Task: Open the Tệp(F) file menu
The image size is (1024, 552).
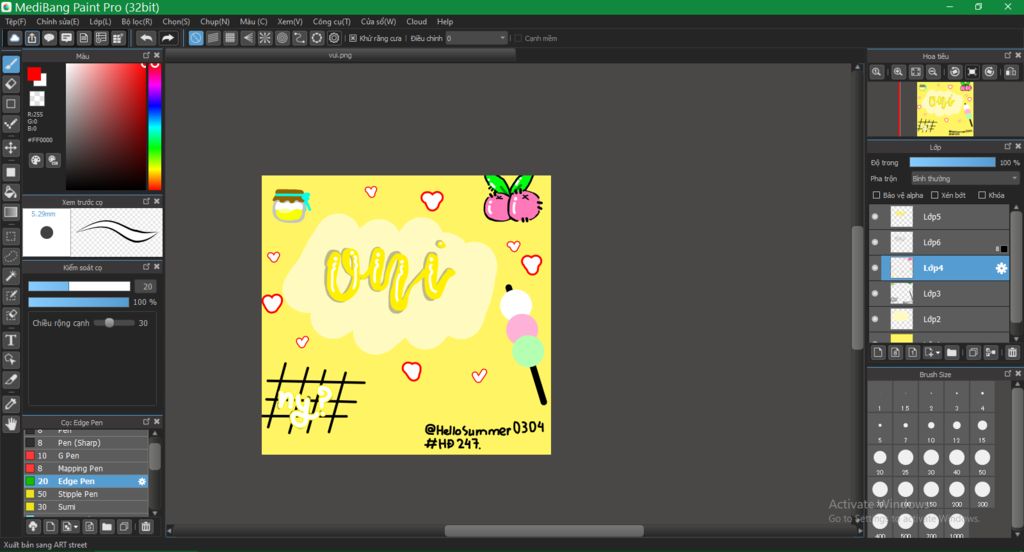Action: (16, 22)
